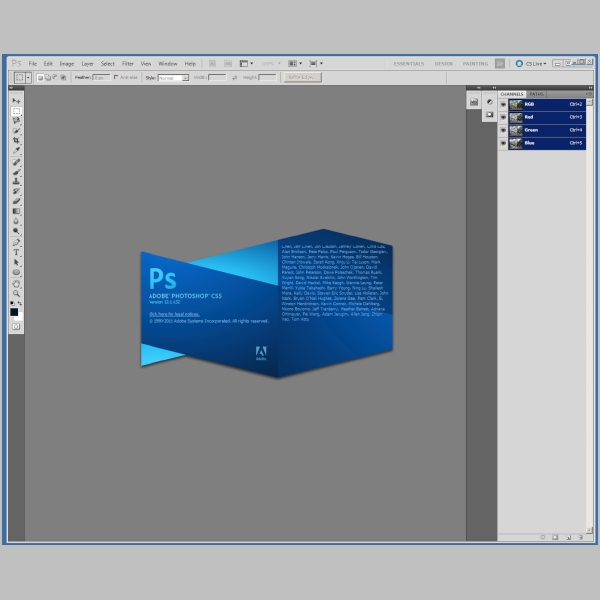Click the Subtract from selection icon

[x=55, y=78]
